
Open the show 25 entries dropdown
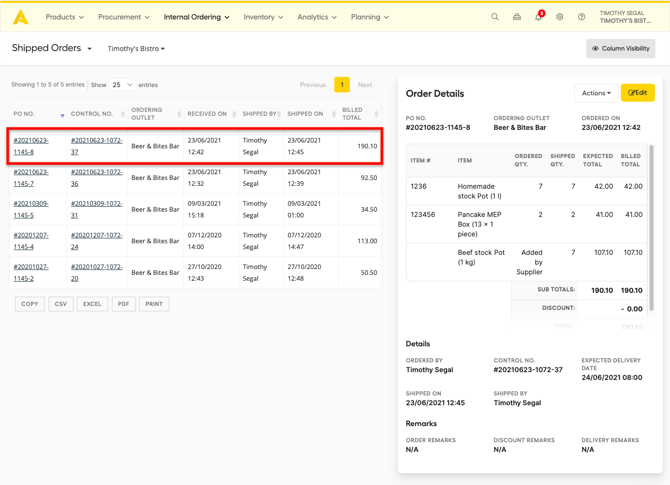[x=122, y=85]
